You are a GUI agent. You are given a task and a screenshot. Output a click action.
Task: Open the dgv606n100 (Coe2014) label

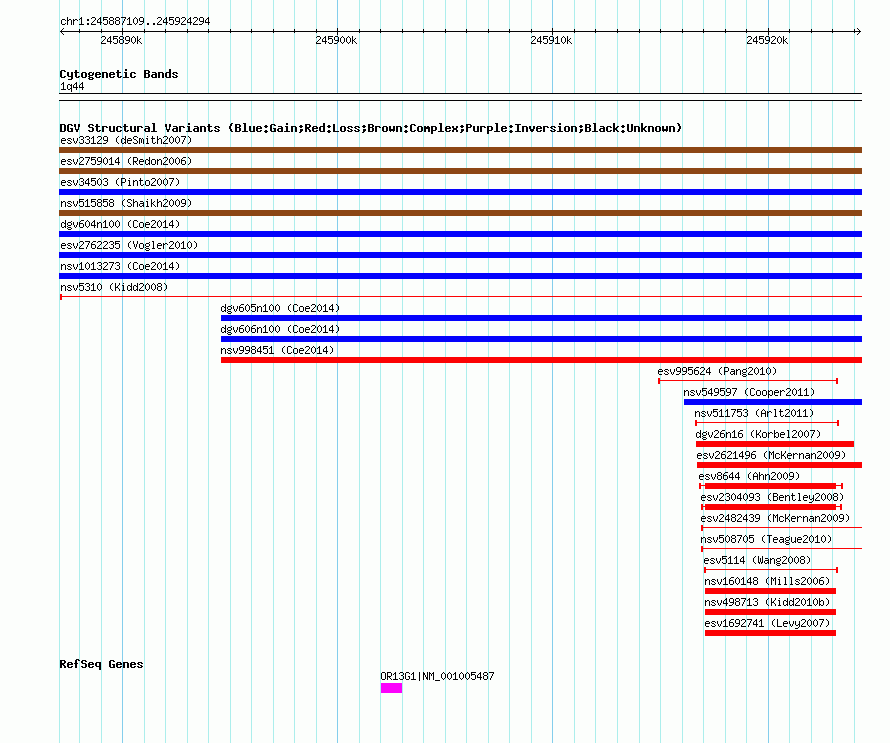[280, 329]
